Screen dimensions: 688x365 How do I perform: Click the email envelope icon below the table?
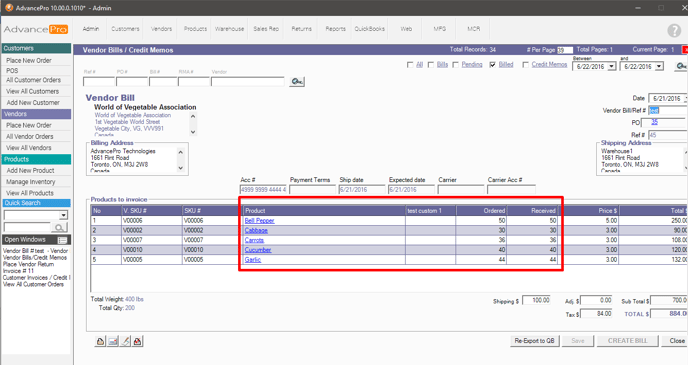(113, 341)
